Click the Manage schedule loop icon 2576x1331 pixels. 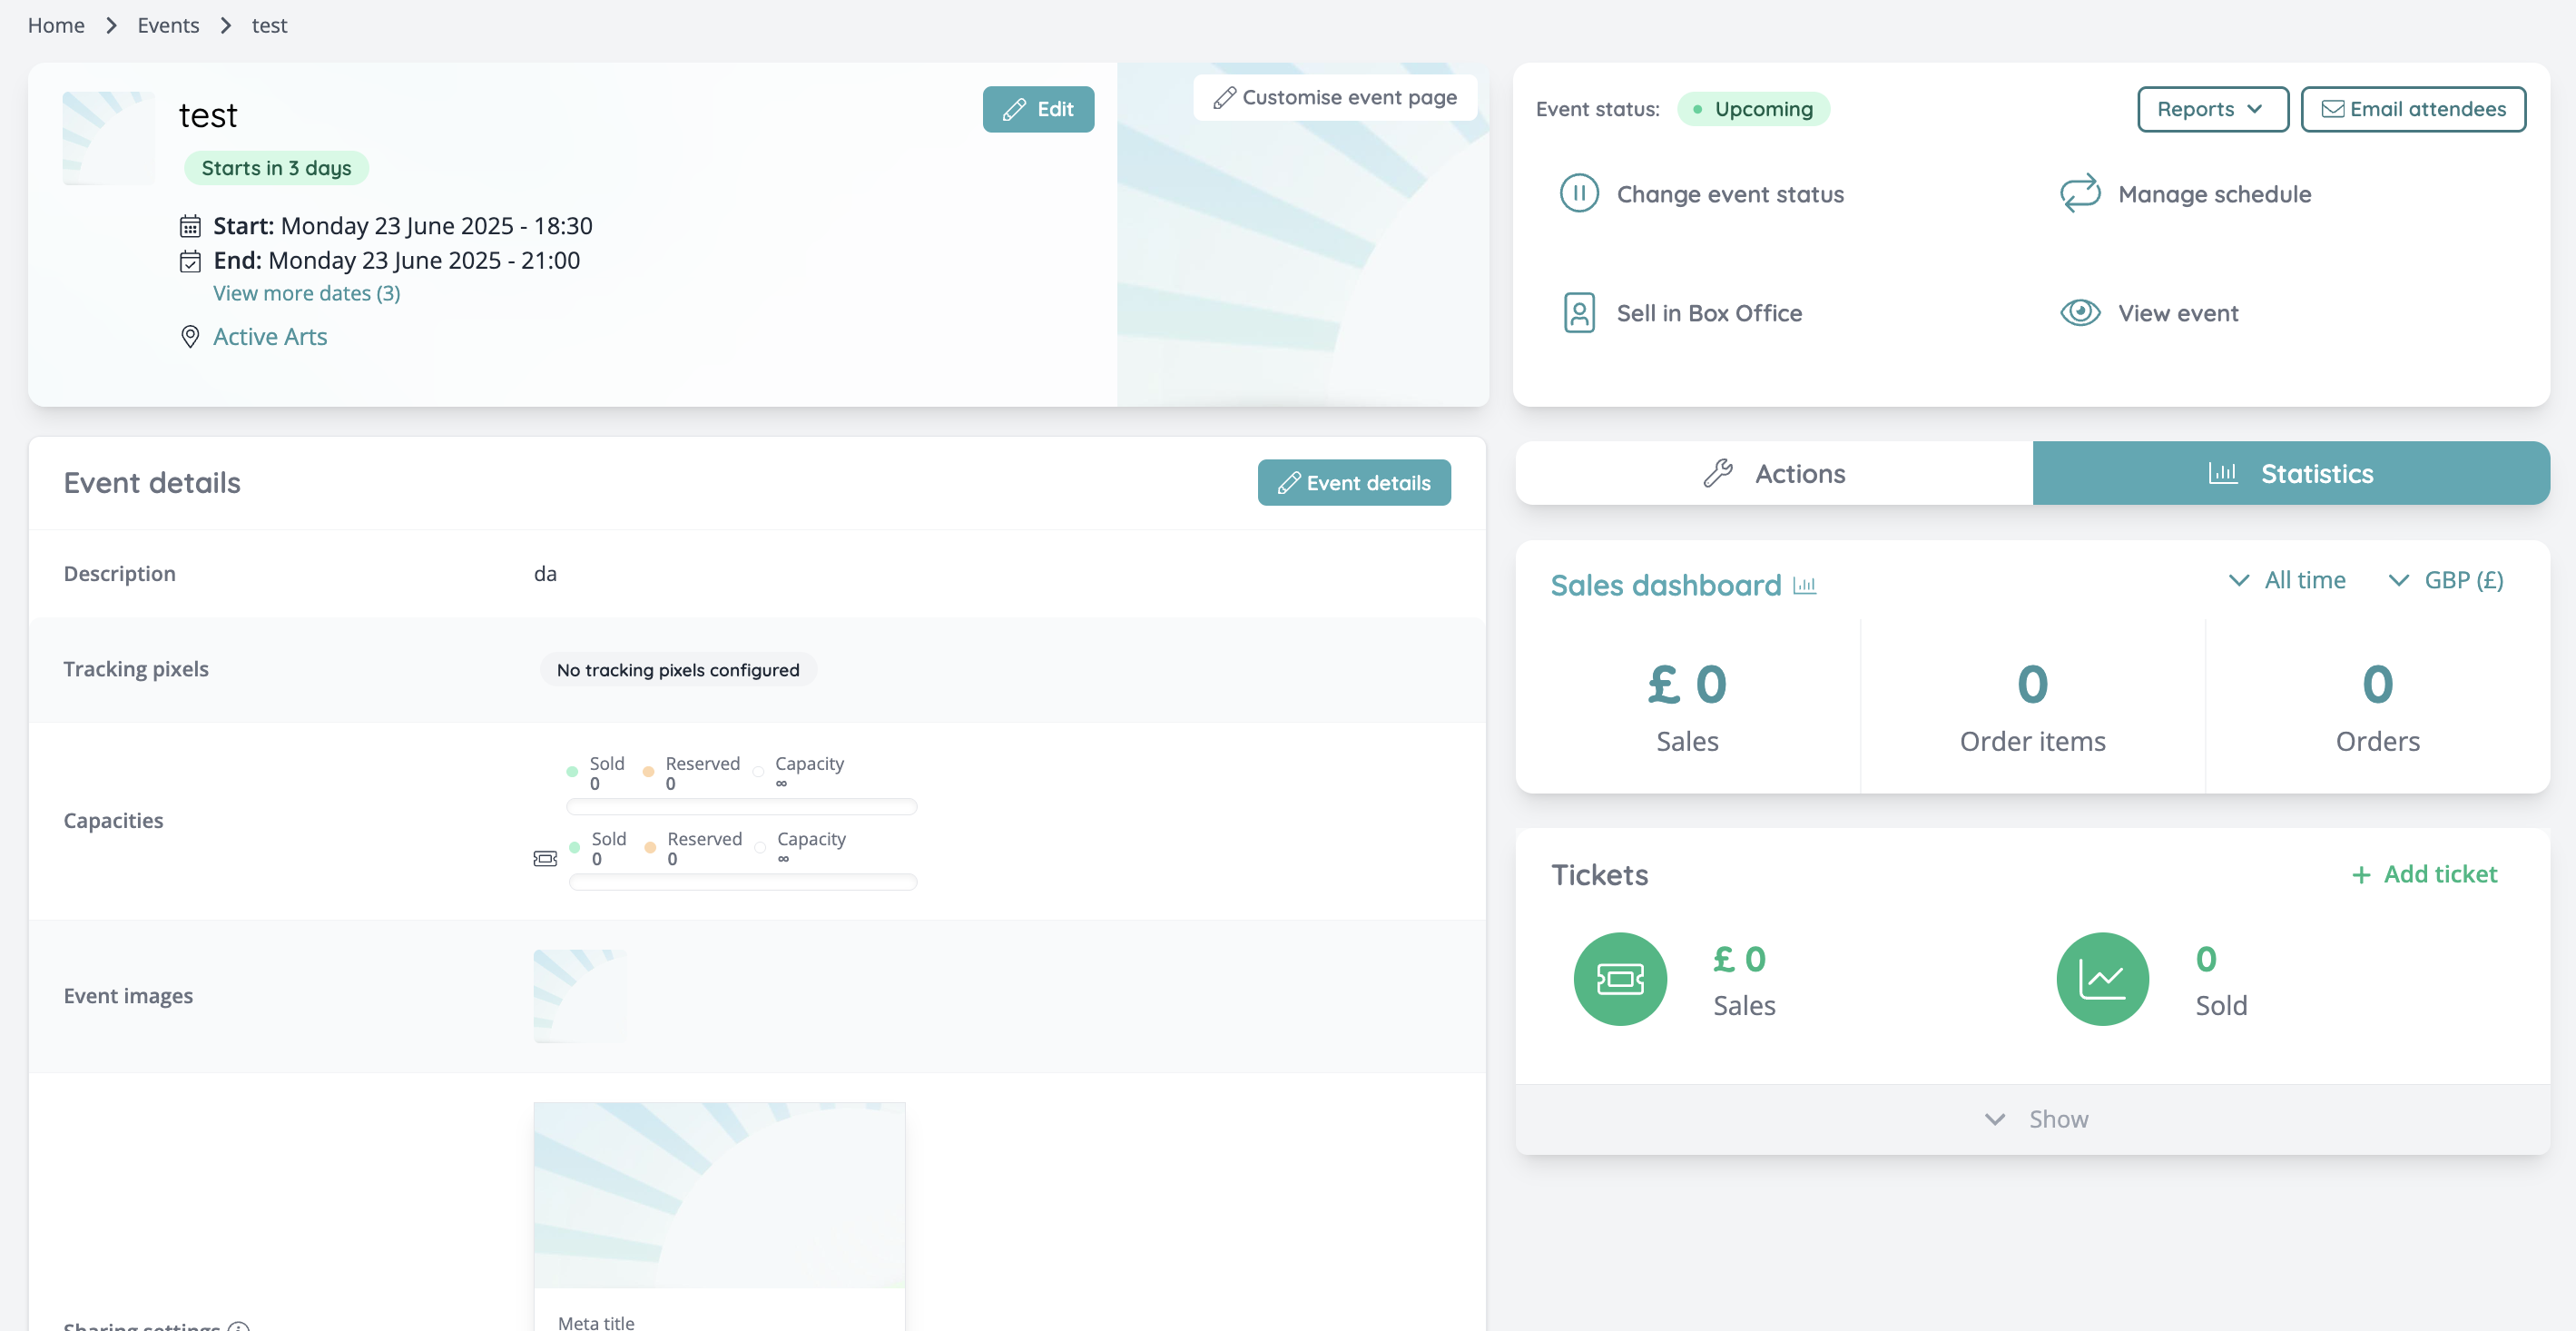point(2080,193)
